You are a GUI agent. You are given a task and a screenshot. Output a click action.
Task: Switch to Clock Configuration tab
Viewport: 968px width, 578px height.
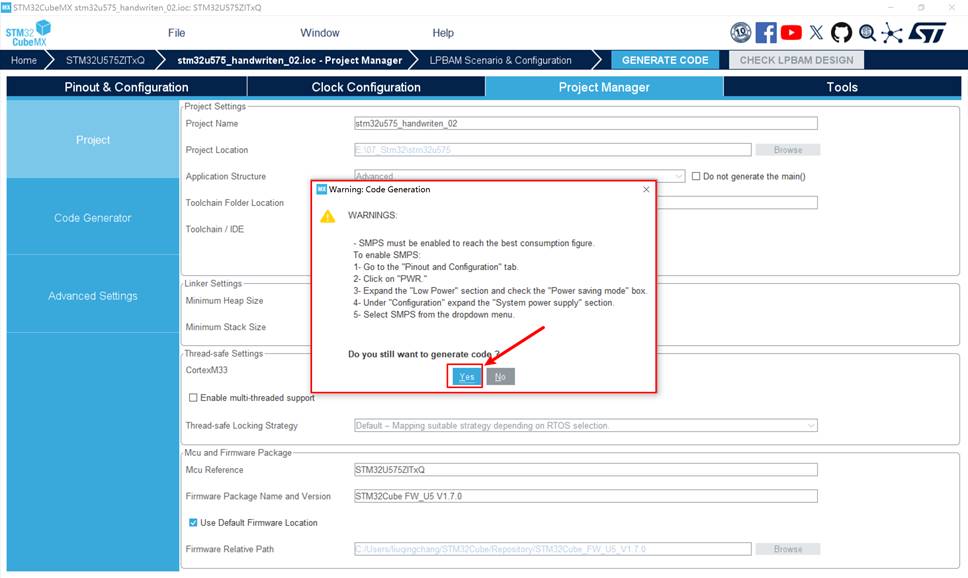pos(366,87)
